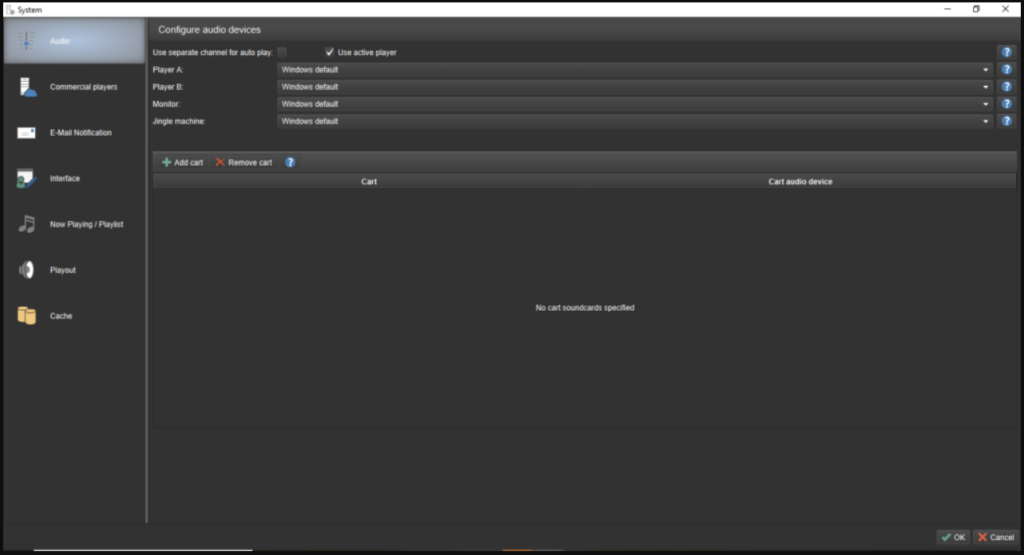Enable separate channel for auto play checkbox
The height and width of the screenshot is (555, 1024).
click(x=282, y=52)
